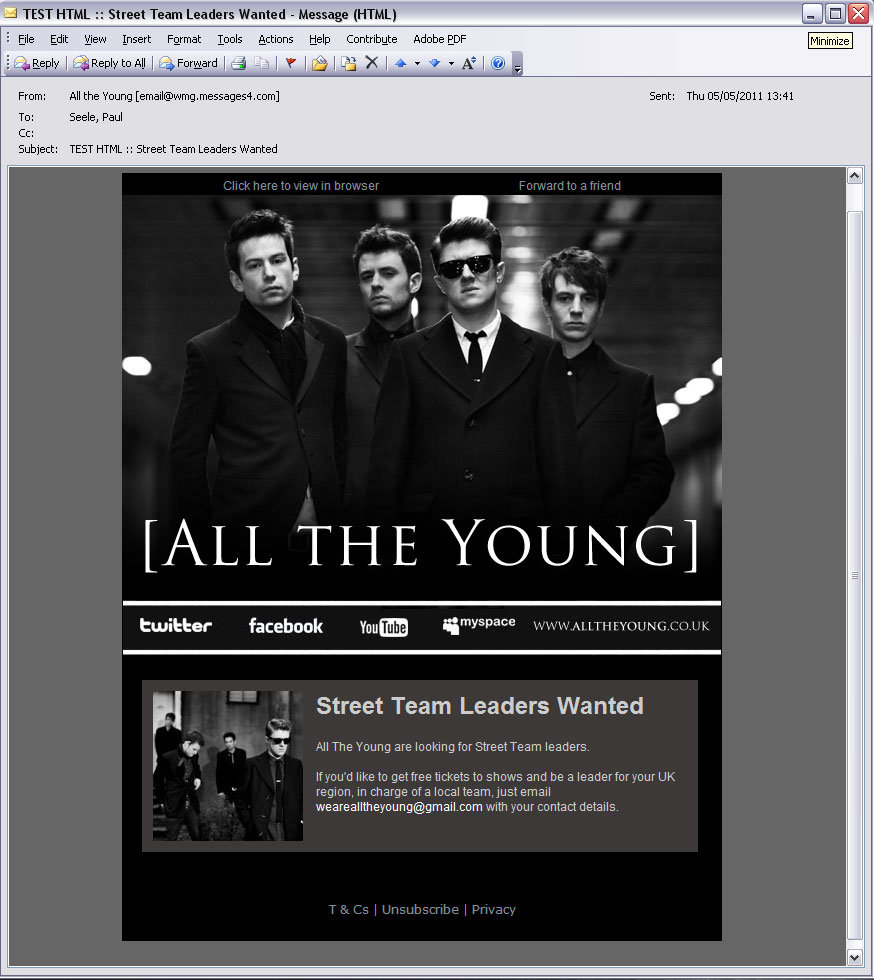The image size is (874, 980).
Task: Click the subject line text
Action: 173,149
